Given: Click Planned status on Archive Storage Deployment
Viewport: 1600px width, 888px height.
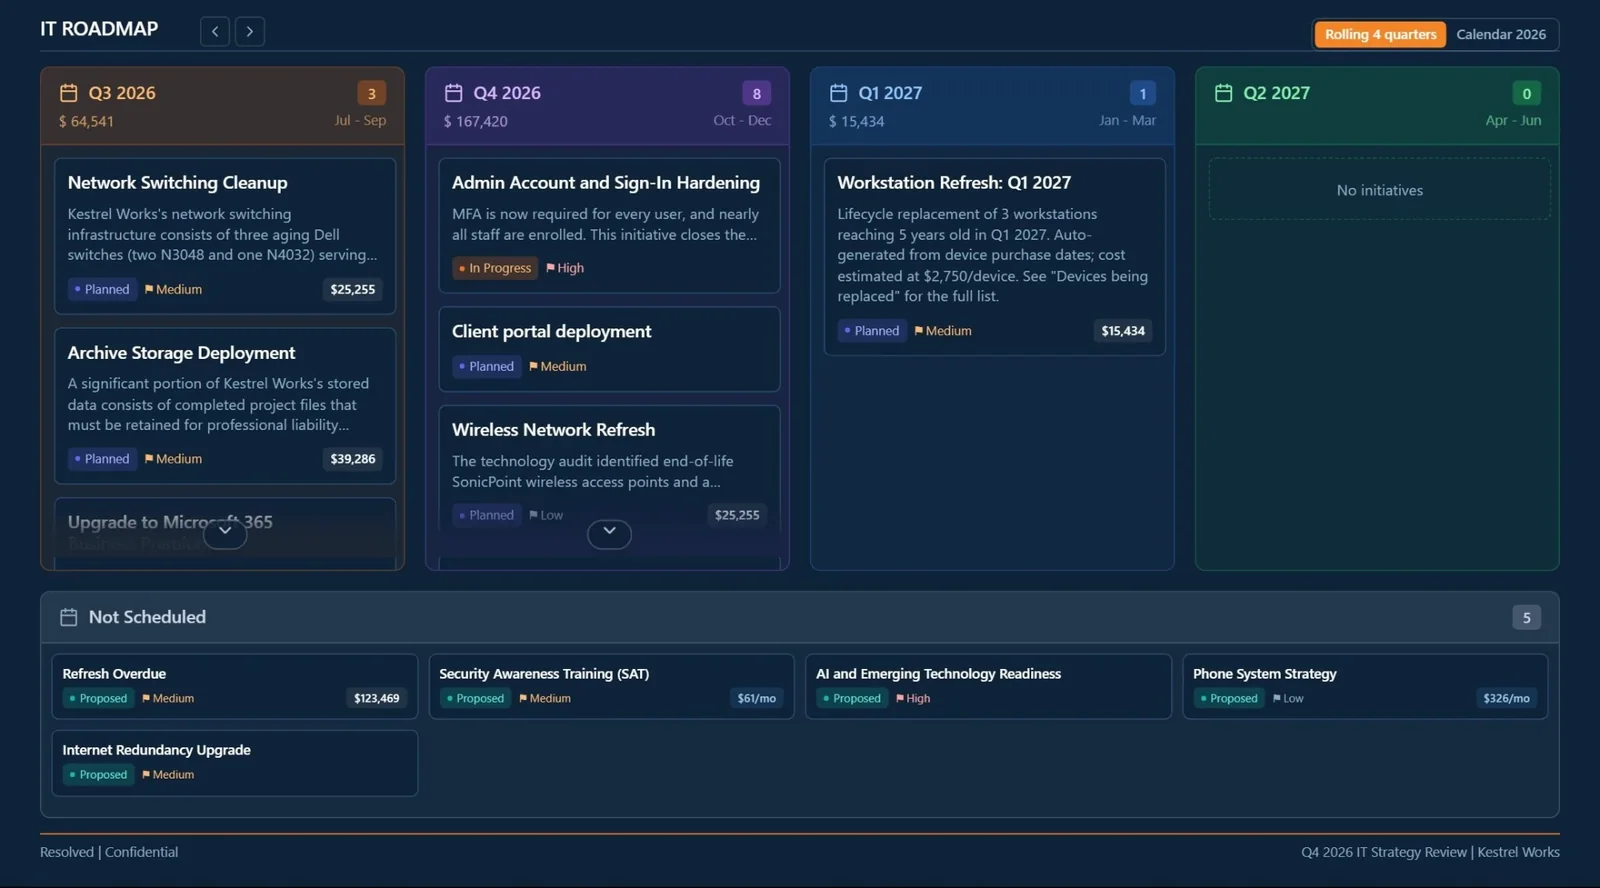Looking at the screenshot, I should point(102,459).
